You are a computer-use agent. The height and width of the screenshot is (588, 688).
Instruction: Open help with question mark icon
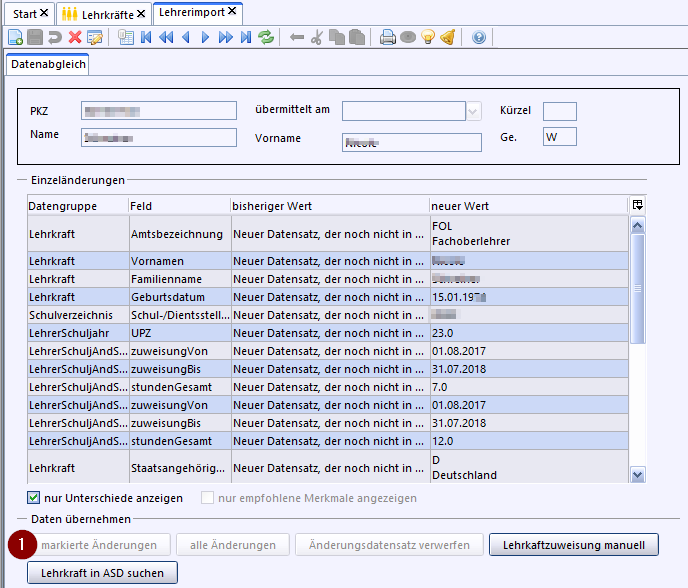tap(479, 37)
